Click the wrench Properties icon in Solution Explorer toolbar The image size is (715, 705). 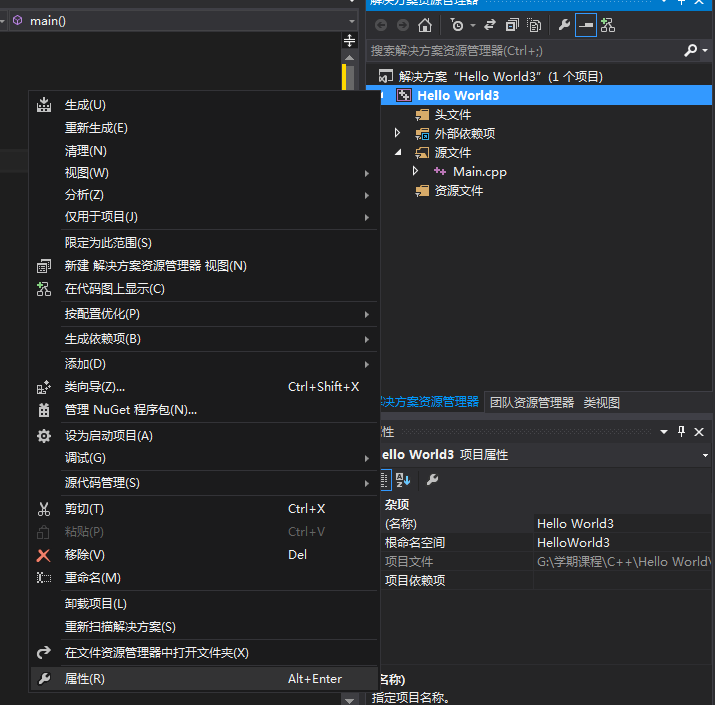point(564,25)
